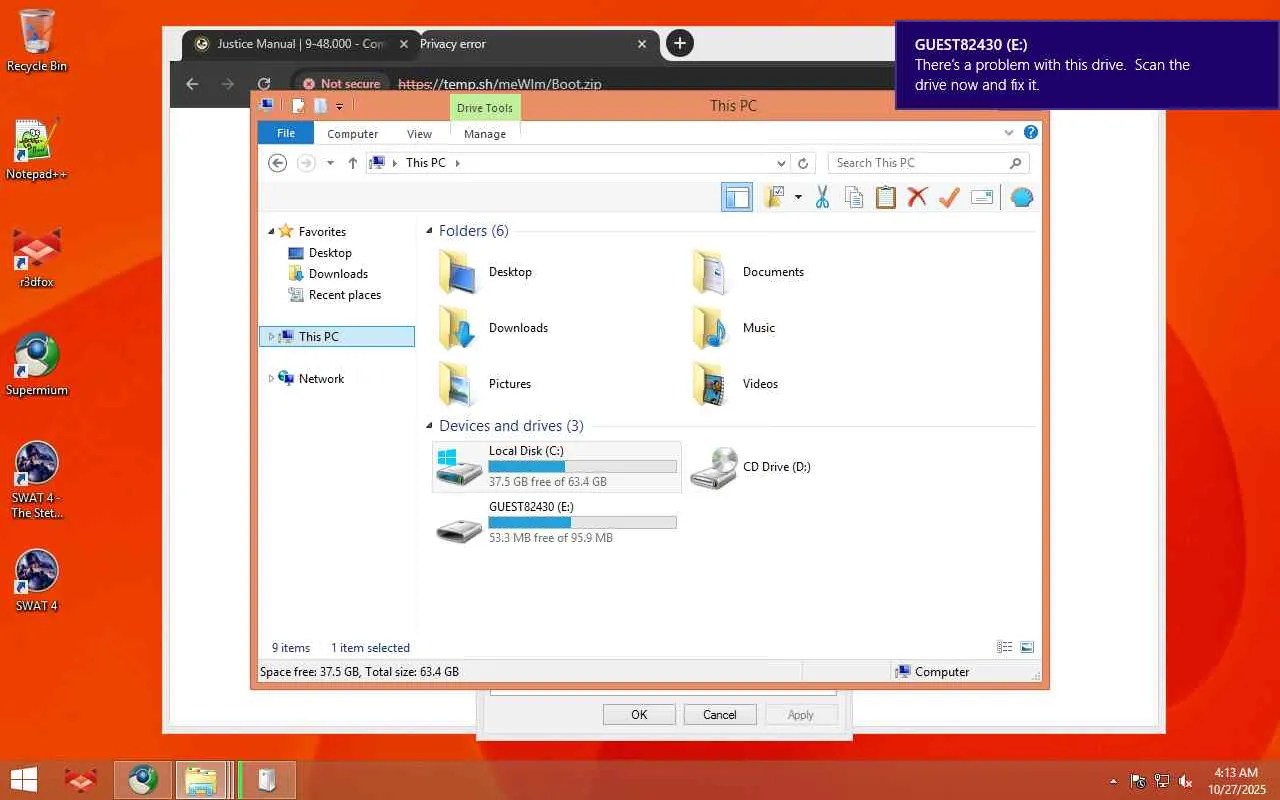Image resolution: width=1280 pixels, height=800 pixels.
Task: Open the Customize Quick Access Toolbar dropdown
Action: [x=340, y=106]
